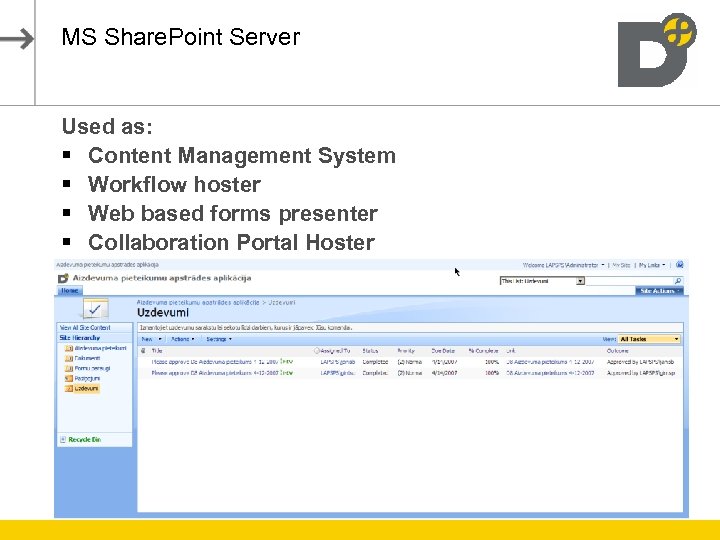
Task: Select Dokumenti in the Site Hierarchy
Action: pos(87,358)
